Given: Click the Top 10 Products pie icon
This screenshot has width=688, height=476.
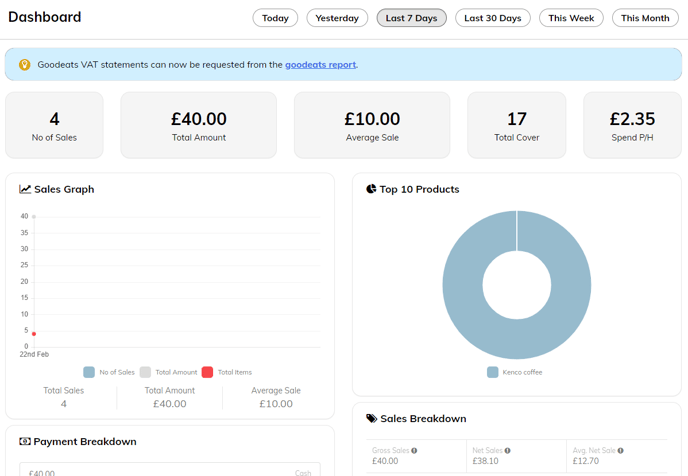Looking at the screenshot, I should (371, 189).
